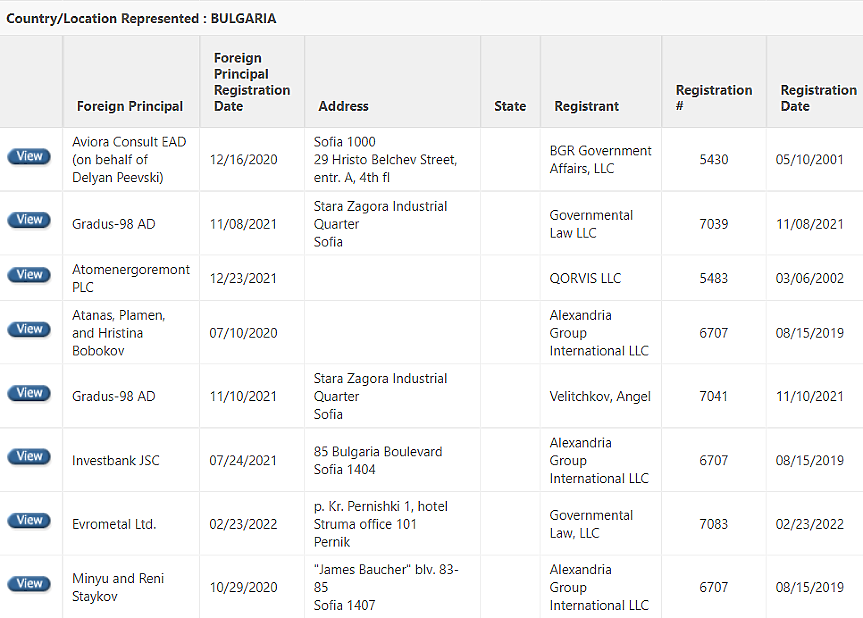The height and width of the screenshot is (618, 863).
Task: Sort by the final Registration Date header
Action: coord(817,97)
